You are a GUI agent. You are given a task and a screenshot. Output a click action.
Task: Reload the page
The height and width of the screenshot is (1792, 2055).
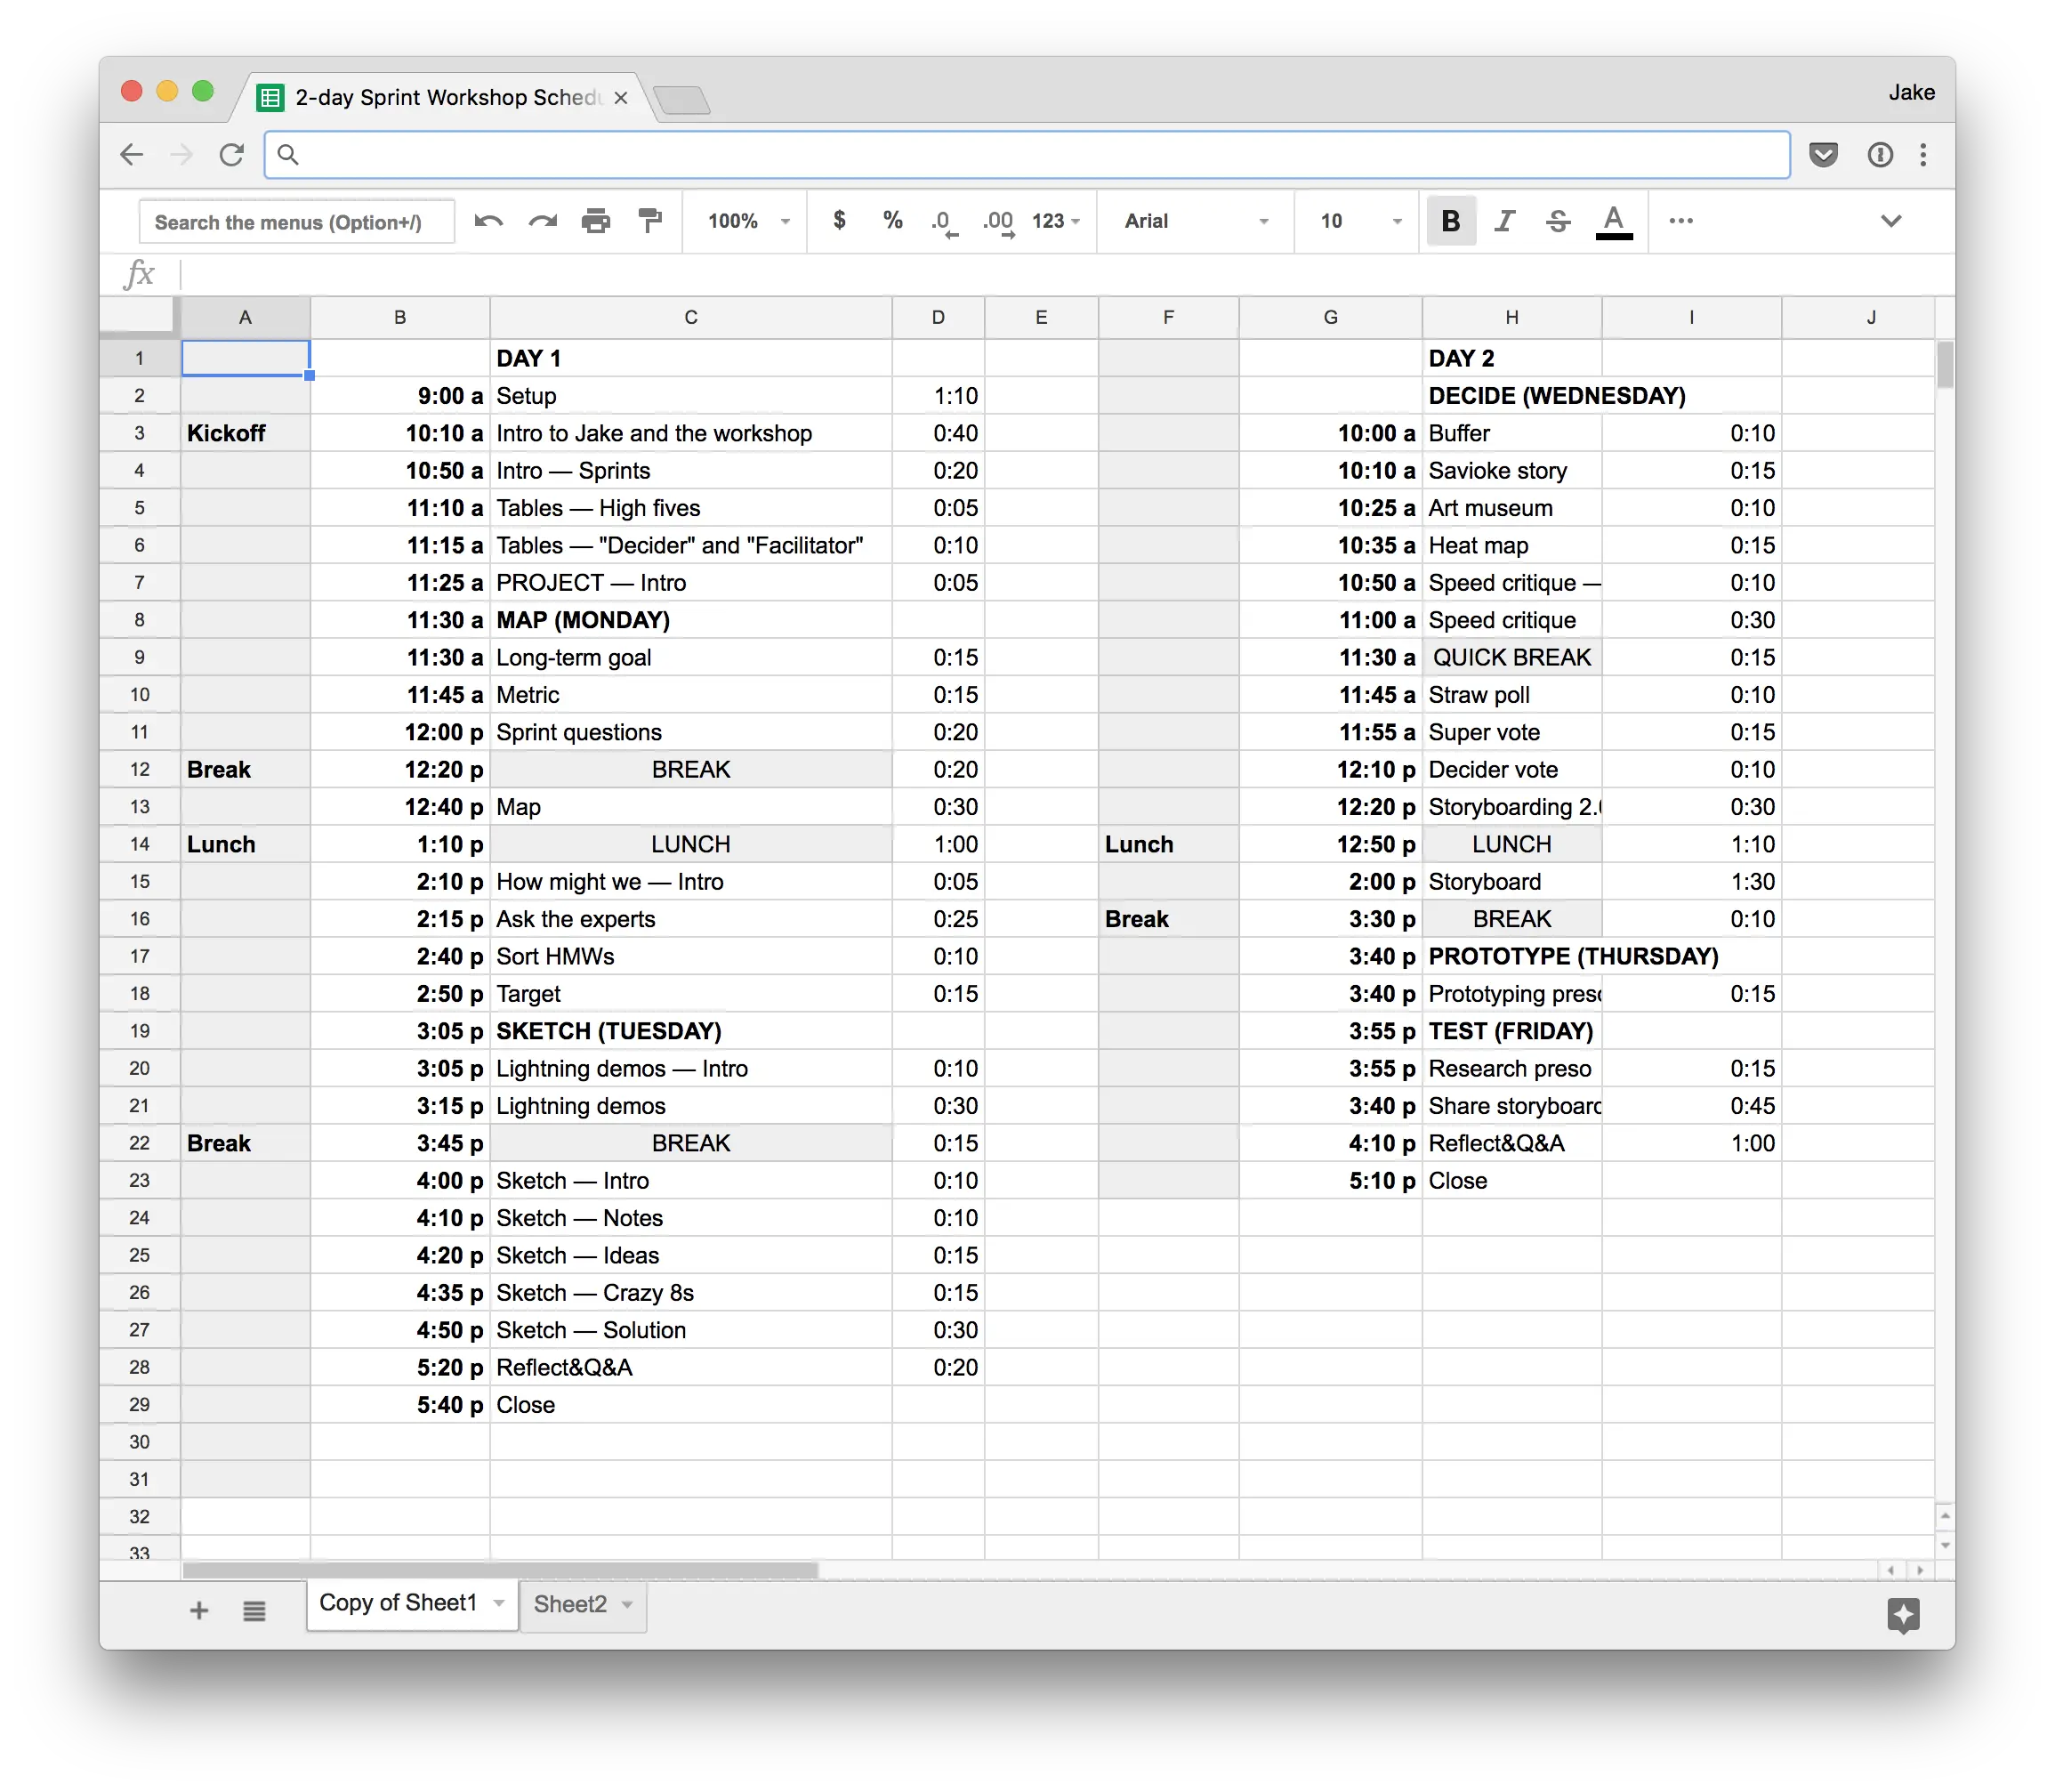coord(232,155)
